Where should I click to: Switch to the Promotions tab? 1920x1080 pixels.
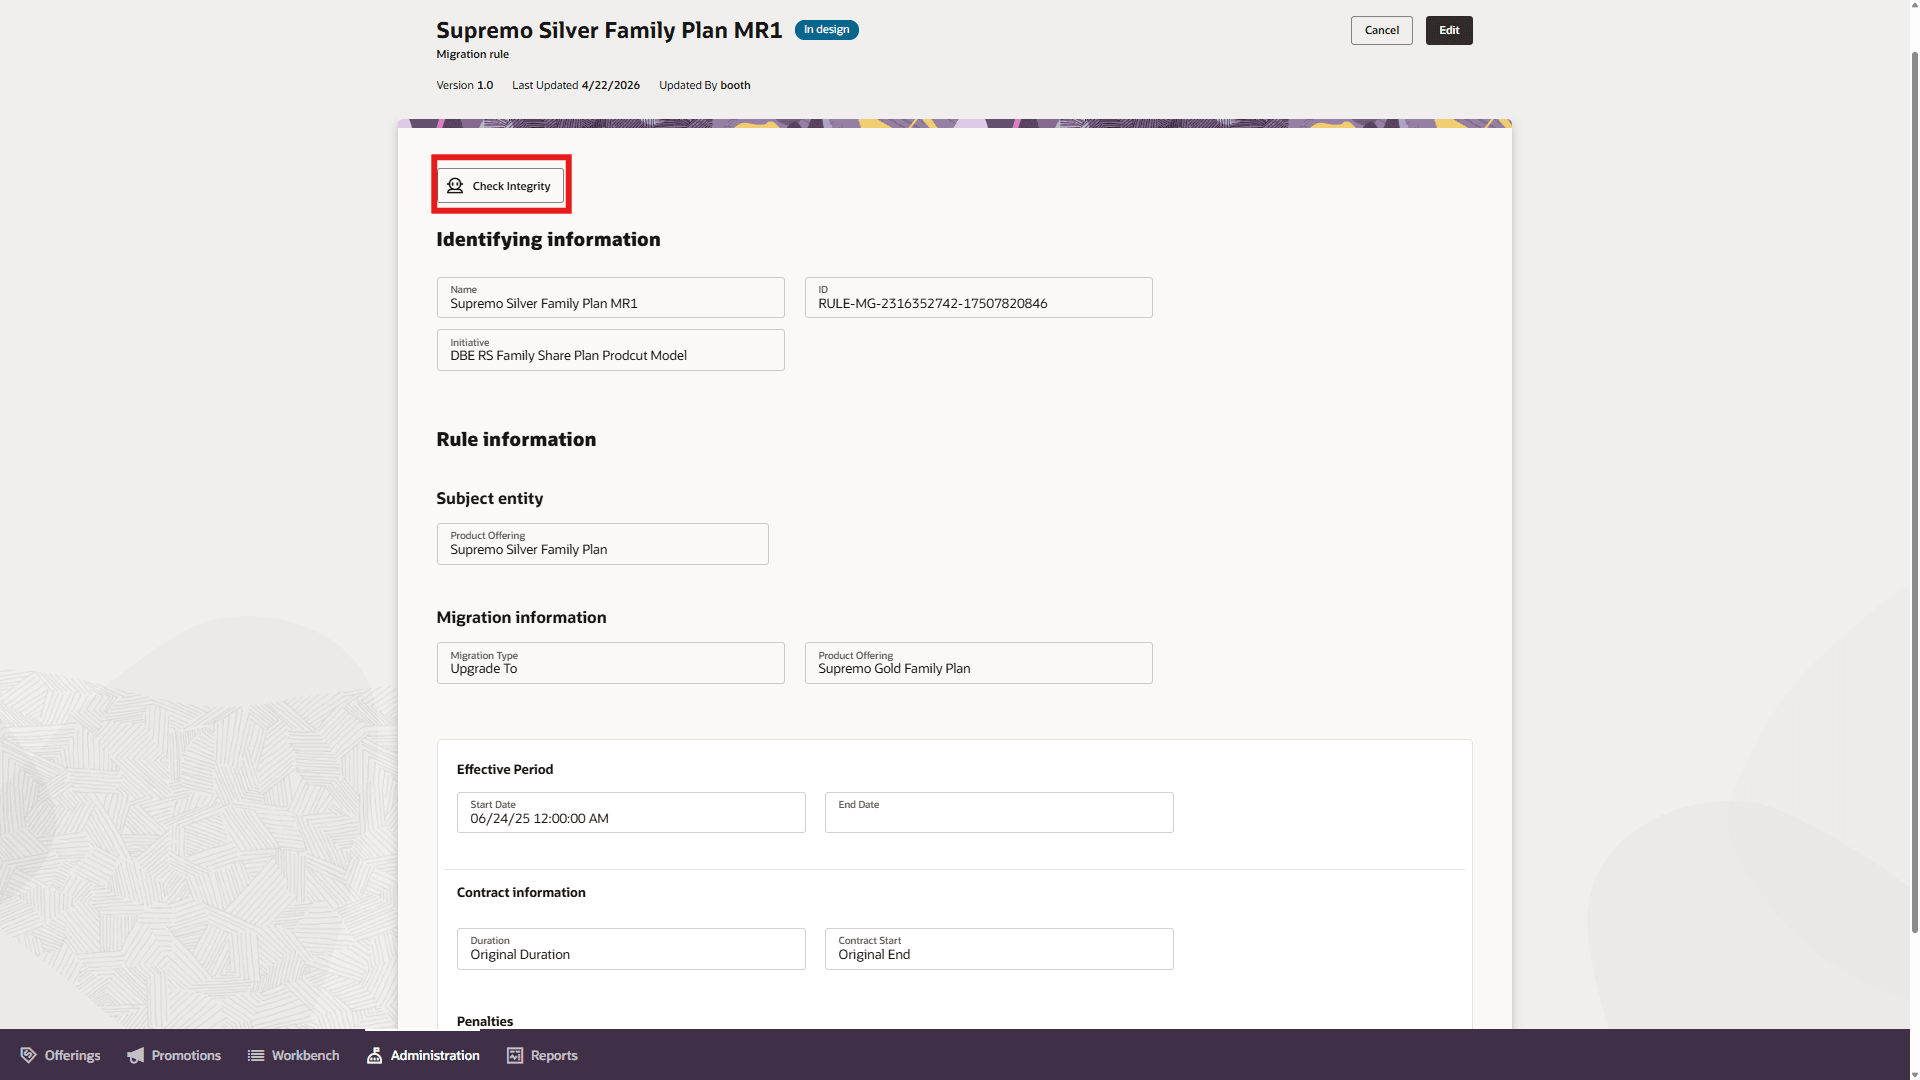click(x=174, y=1055)
